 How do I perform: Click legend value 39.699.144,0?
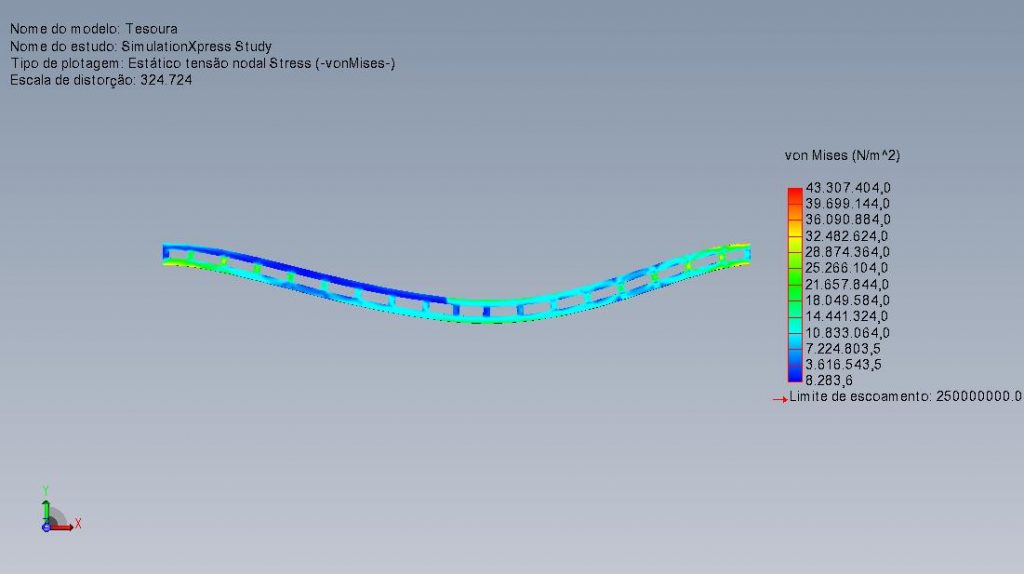848,204
